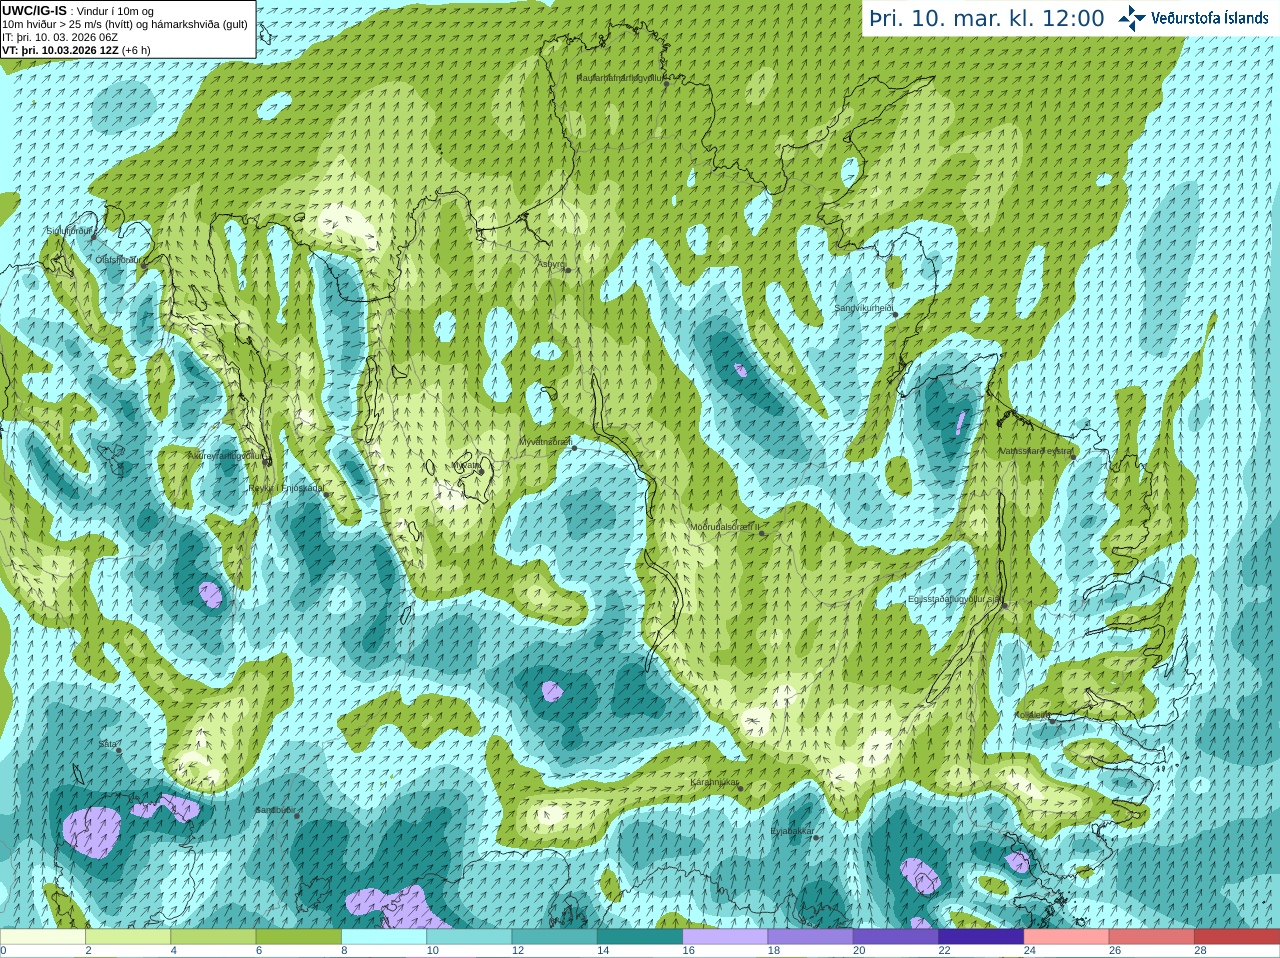
Task: Select the 16–18 m/s legend color swatch
Action: 725,937
